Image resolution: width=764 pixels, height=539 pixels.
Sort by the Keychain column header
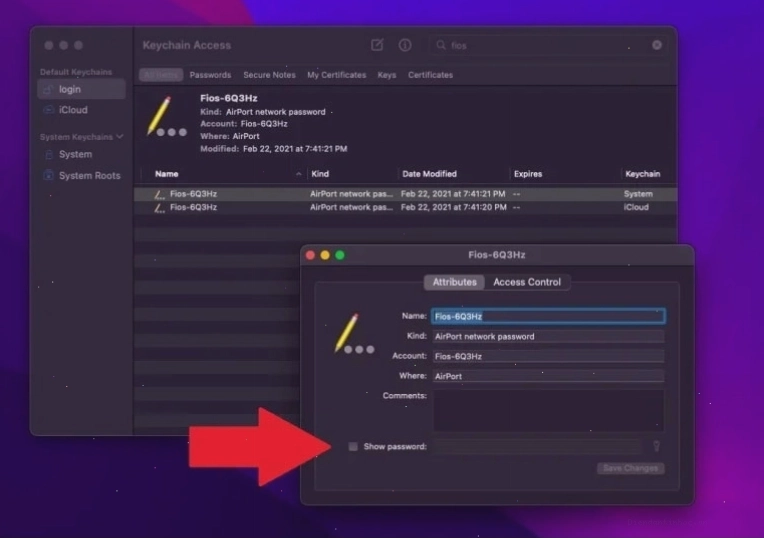643,174
